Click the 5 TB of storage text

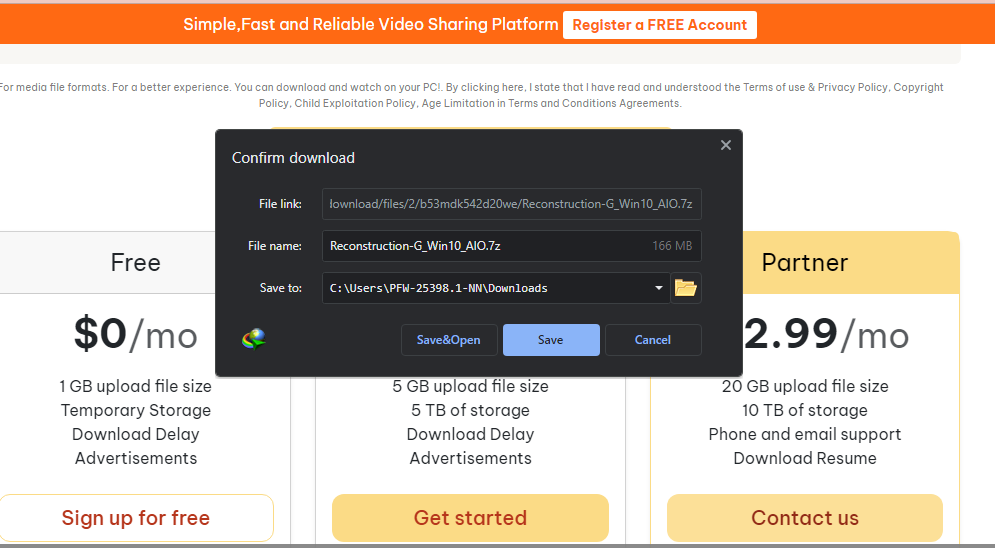470,410
